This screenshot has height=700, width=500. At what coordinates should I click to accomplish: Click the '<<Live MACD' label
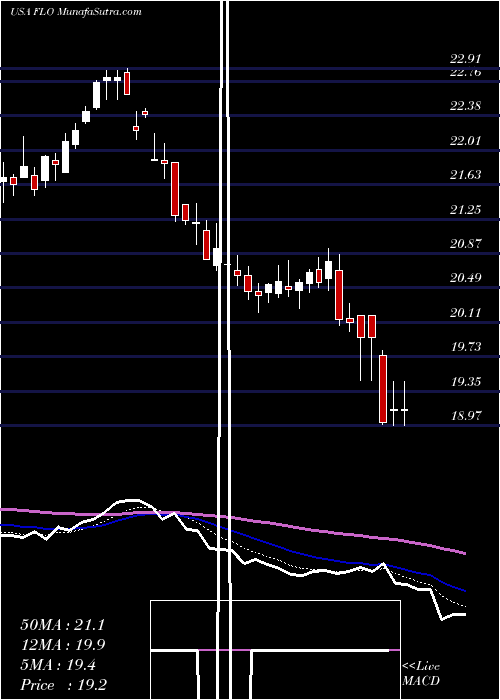[421, 674]
